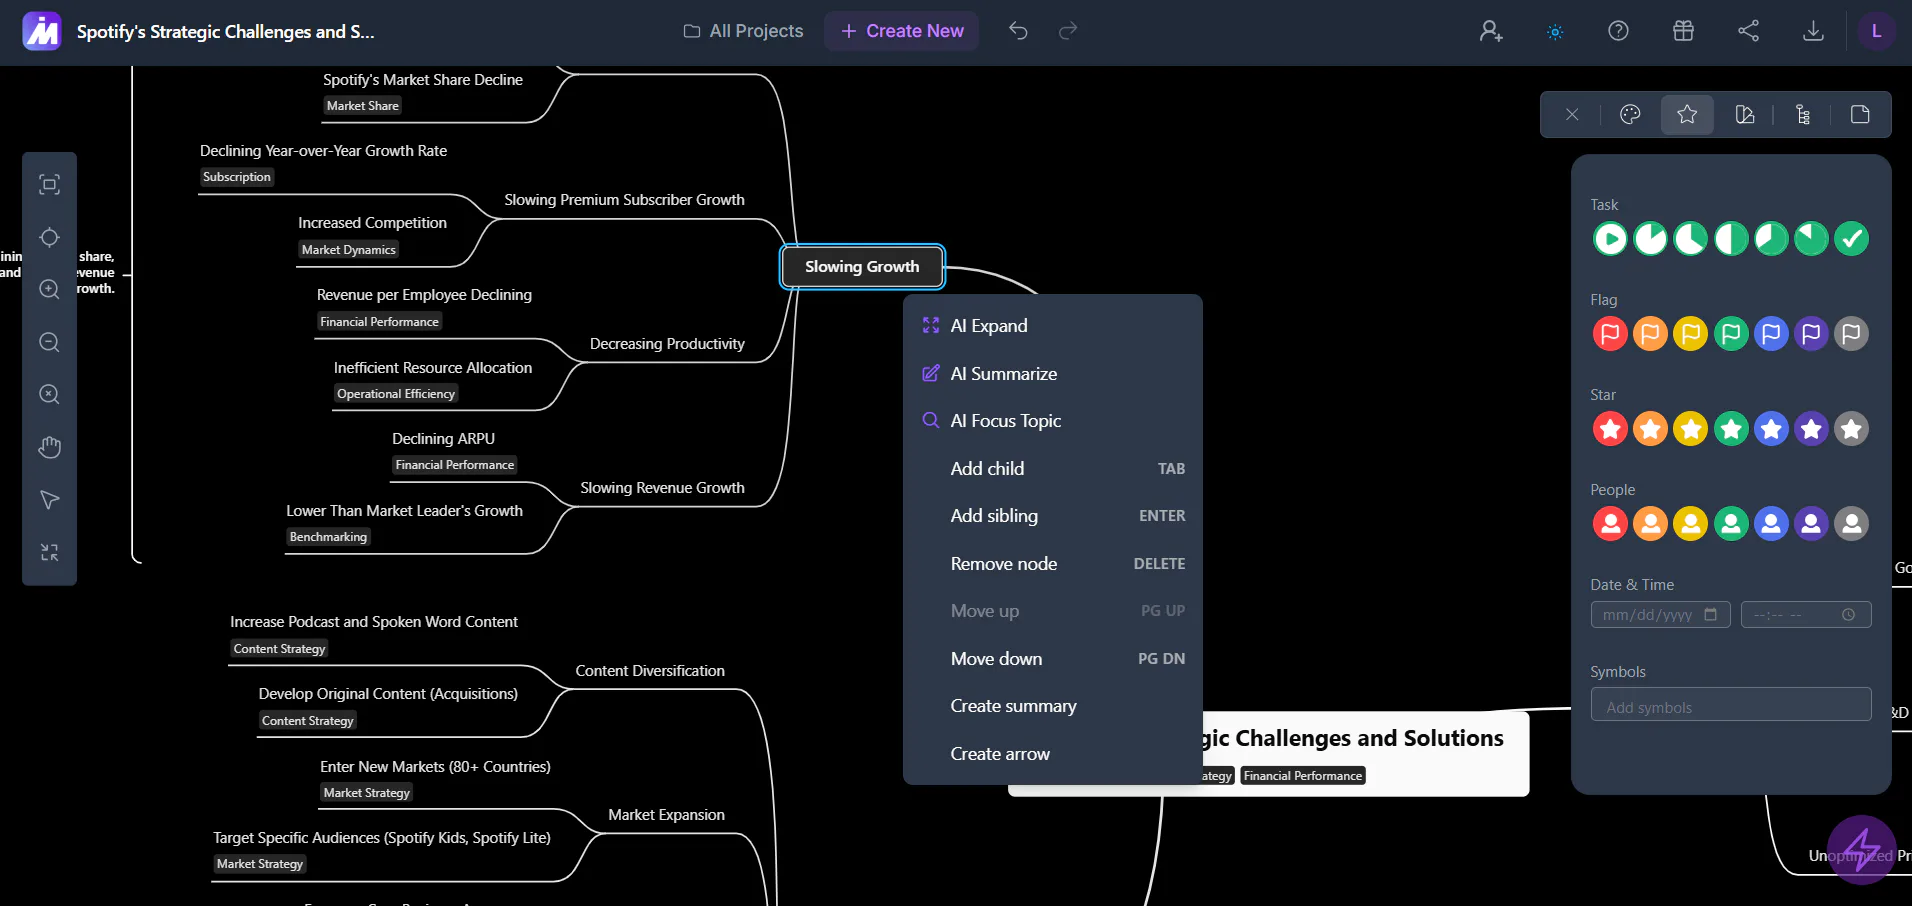Click the collapse arrows icon in left toolbar
Screen dimensions: 1912x906
[x=49, y=552]
